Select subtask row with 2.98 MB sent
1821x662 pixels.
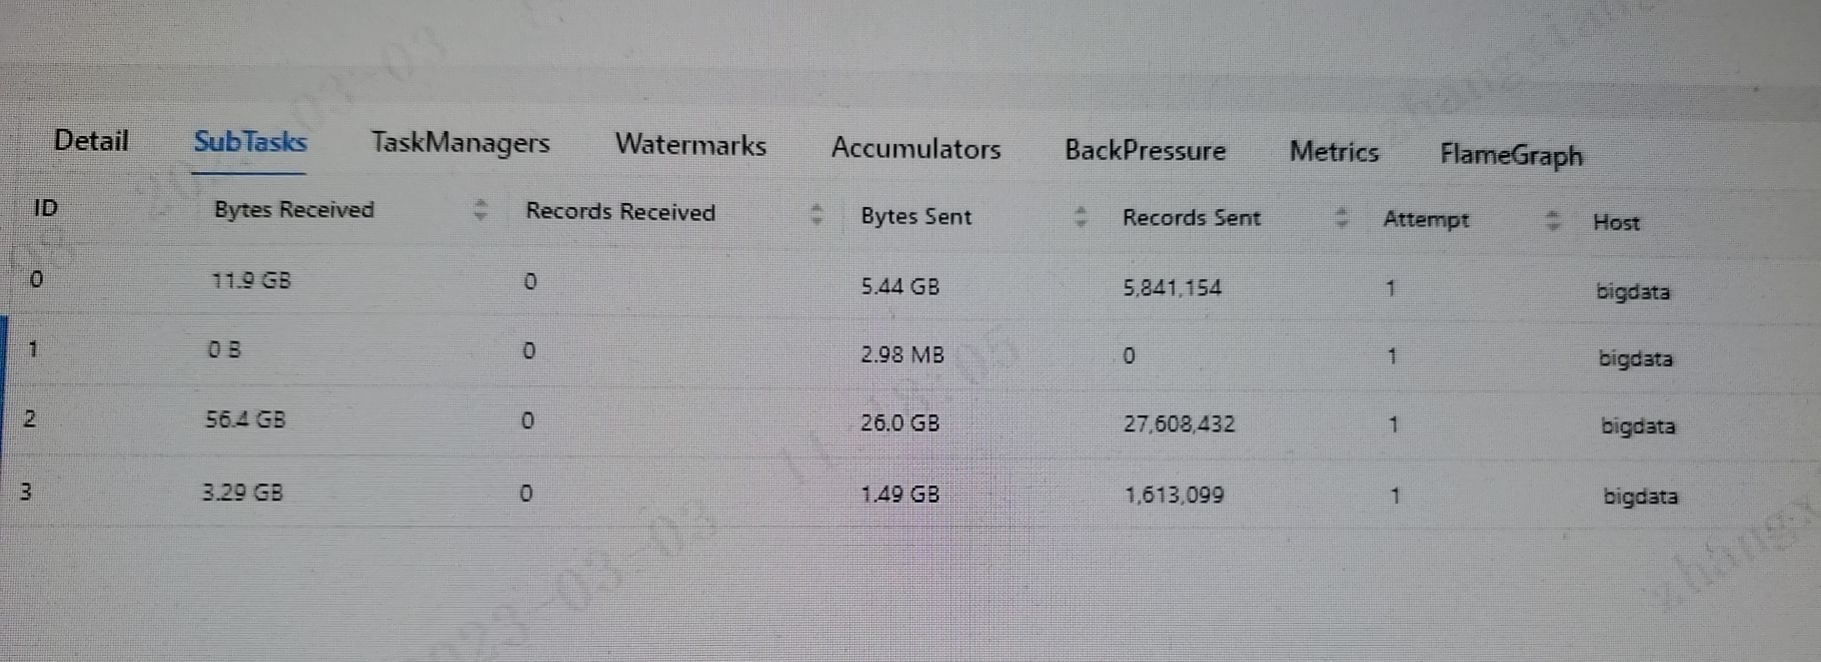click(910, 354)
